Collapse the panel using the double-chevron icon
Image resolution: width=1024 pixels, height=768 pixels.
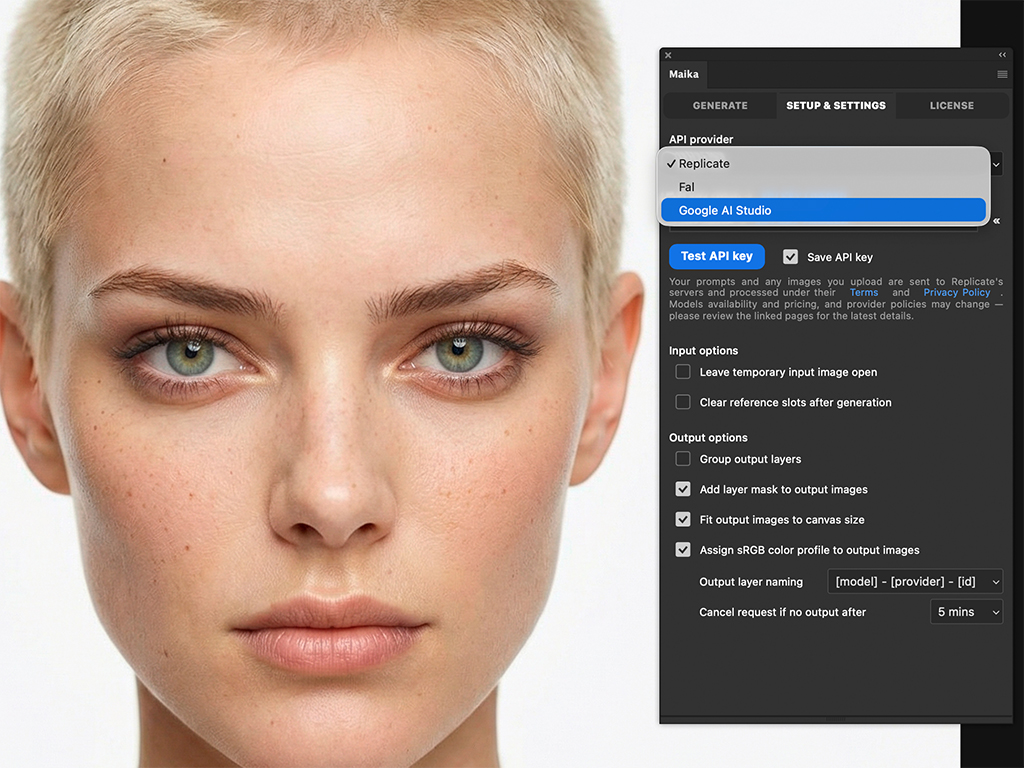pos(1002,55)
